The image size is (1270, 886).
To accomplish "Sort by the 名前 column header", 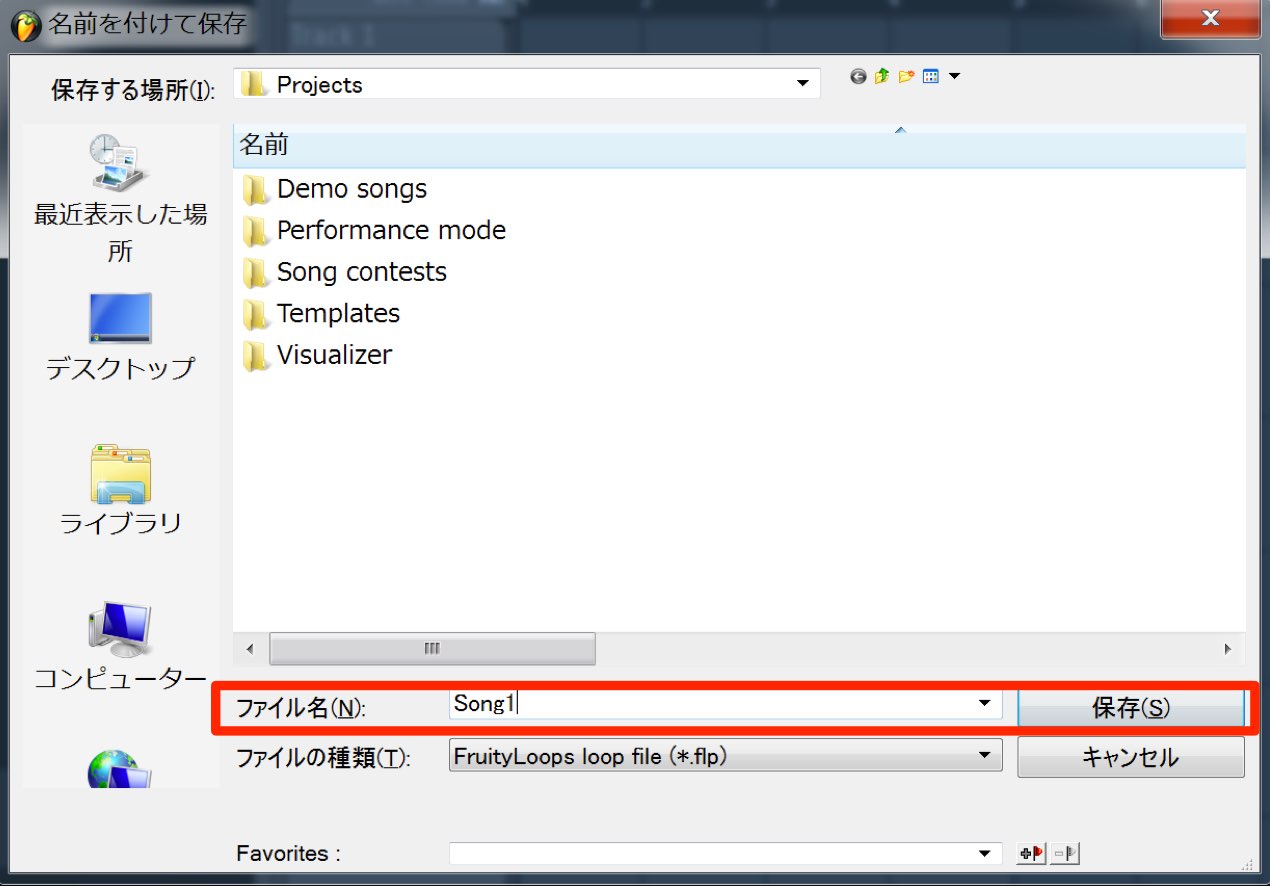I will click(740, 146).
